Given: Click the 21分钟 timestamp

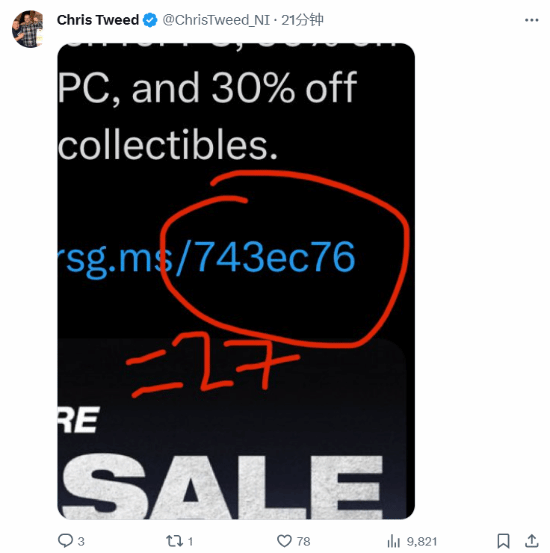Looking at the screenshot, I should (302, 20).
